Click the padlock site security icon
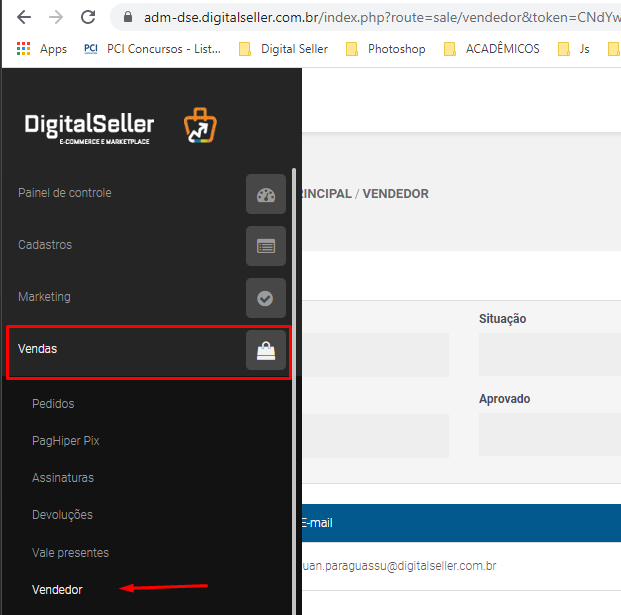The width and height of the screenshot is (621, 615). click(x=128, y=17)
